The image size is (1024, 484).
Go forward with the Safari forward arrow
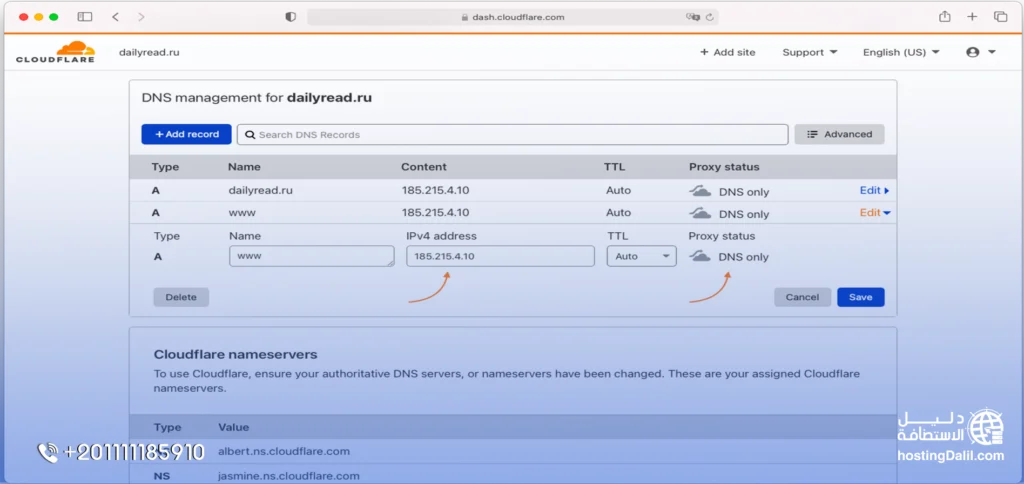tap(141, 17)
